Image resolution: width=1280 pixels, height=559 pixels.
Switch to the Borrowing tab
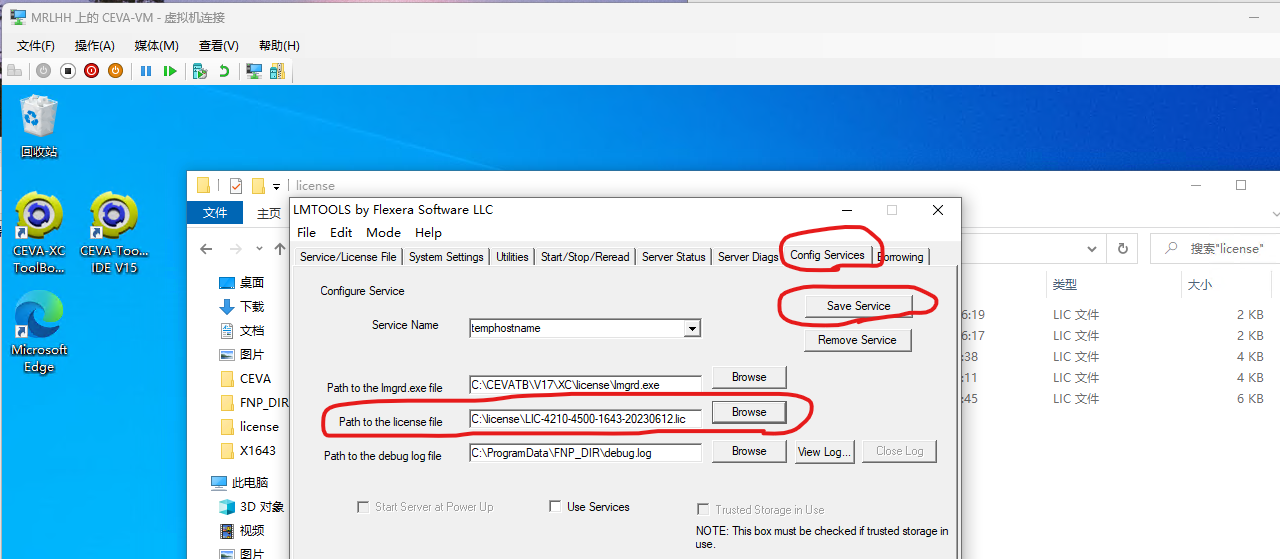900,257
